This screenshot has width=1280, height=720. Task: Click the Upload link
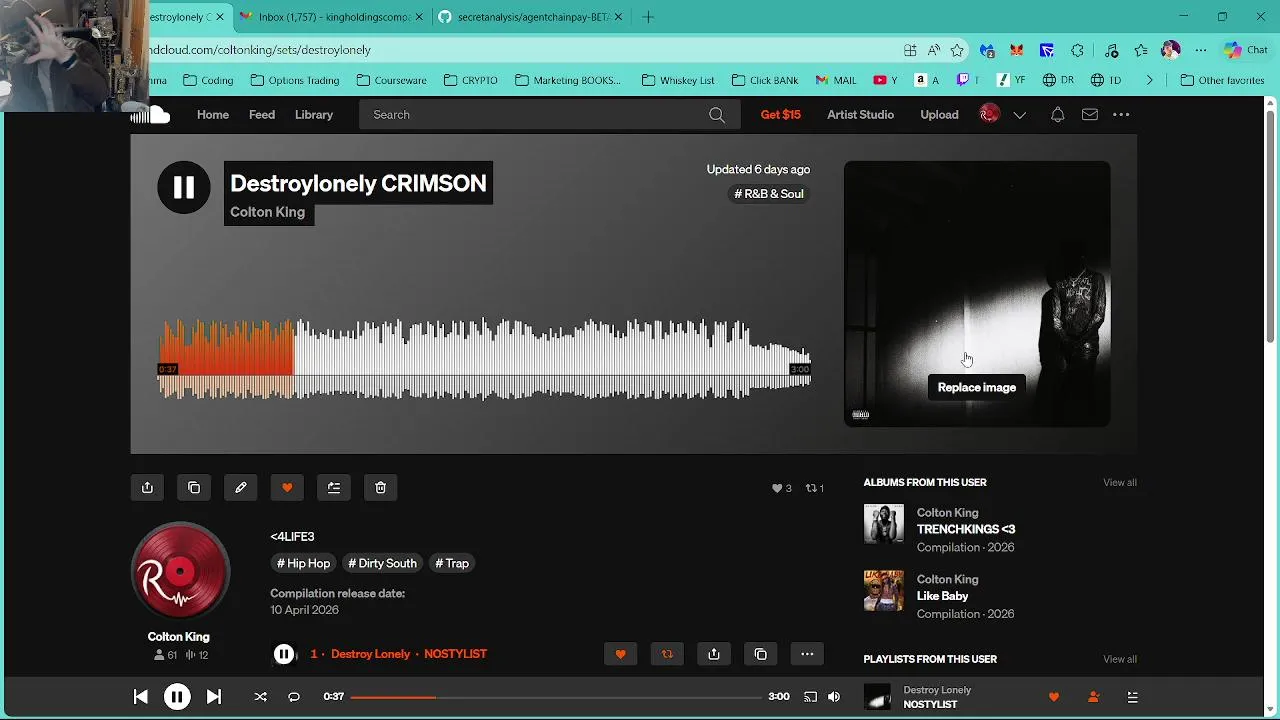coord(939,115)
